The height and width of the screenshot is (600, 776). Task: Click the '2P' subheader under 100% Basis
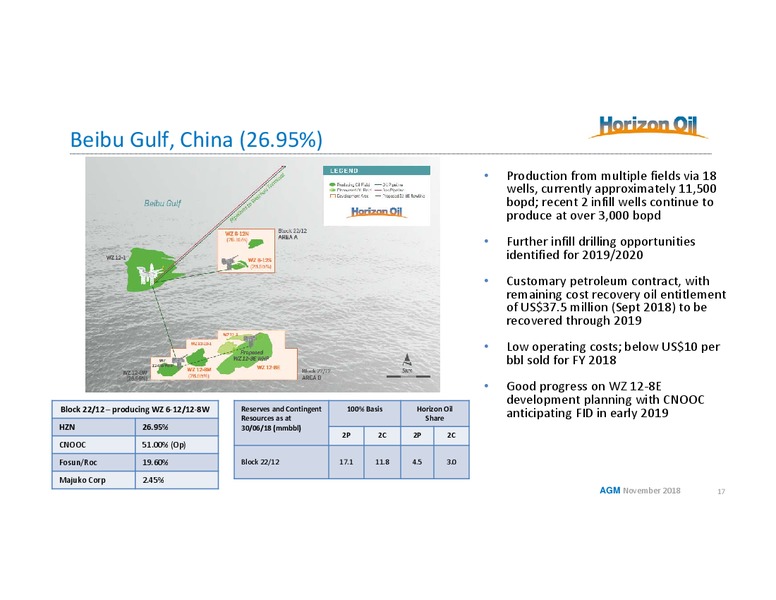pyautogui.click(x=346, y=436)
